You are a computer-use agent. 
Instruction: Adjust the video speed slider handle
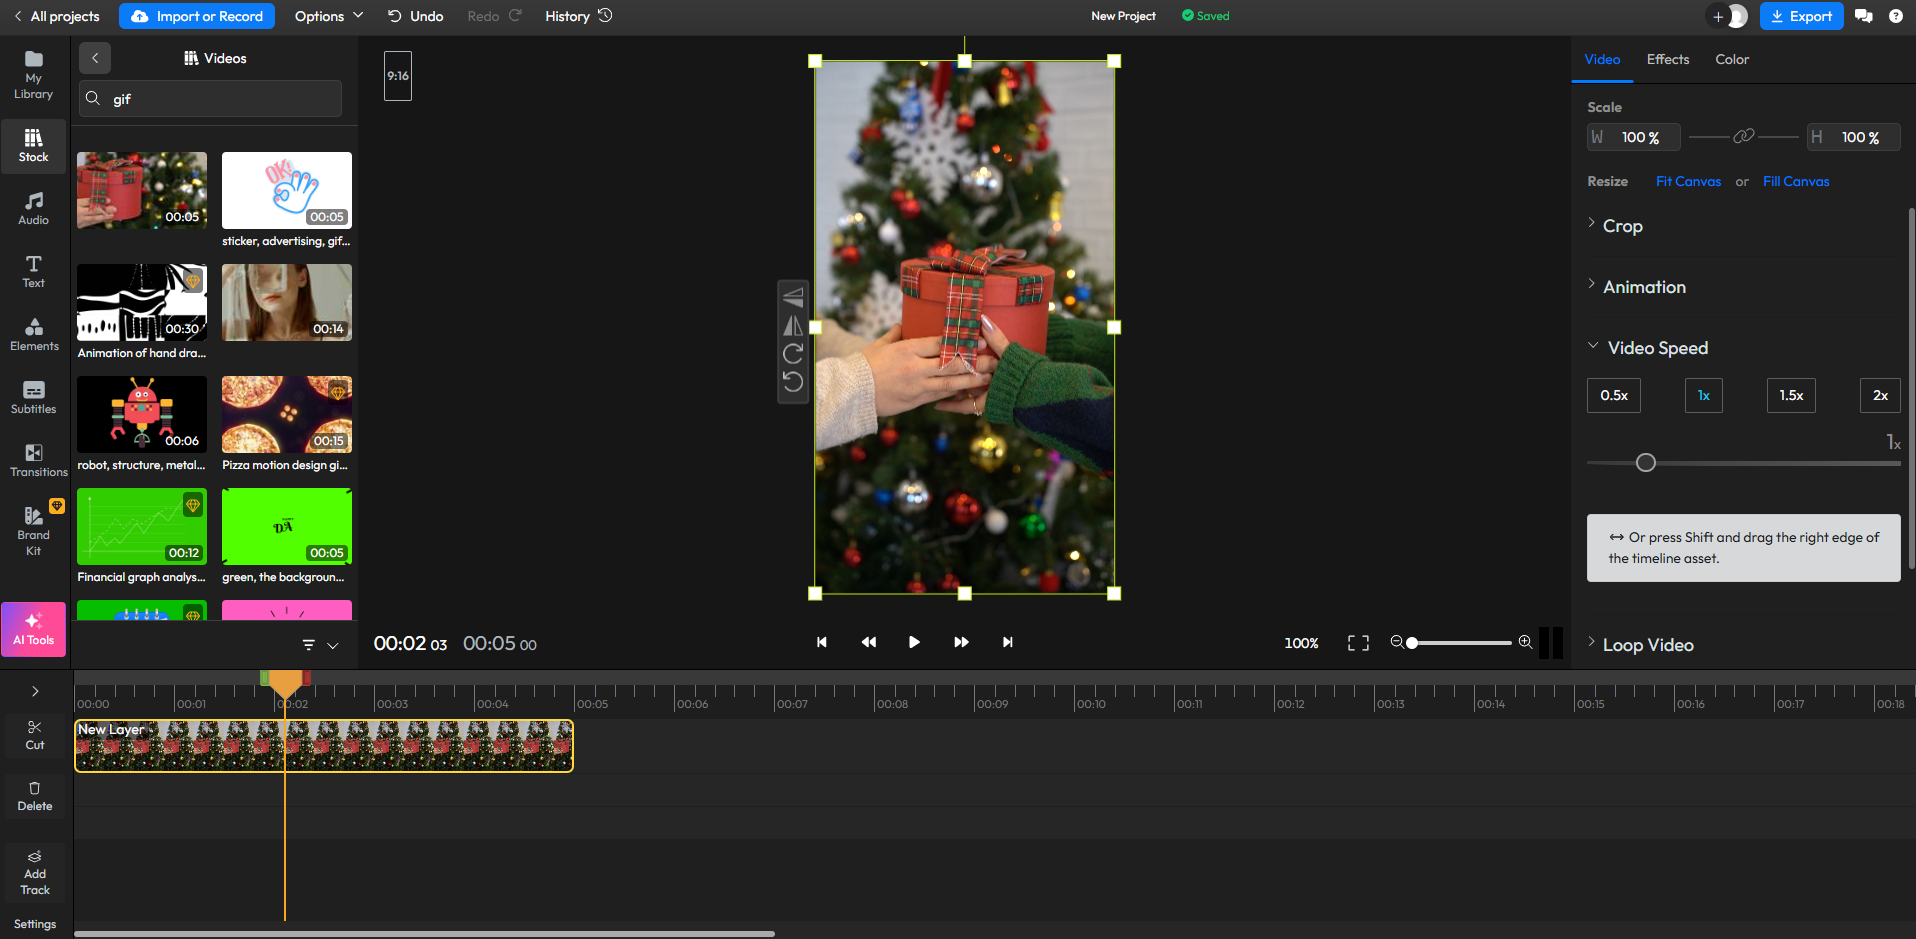1646,463
